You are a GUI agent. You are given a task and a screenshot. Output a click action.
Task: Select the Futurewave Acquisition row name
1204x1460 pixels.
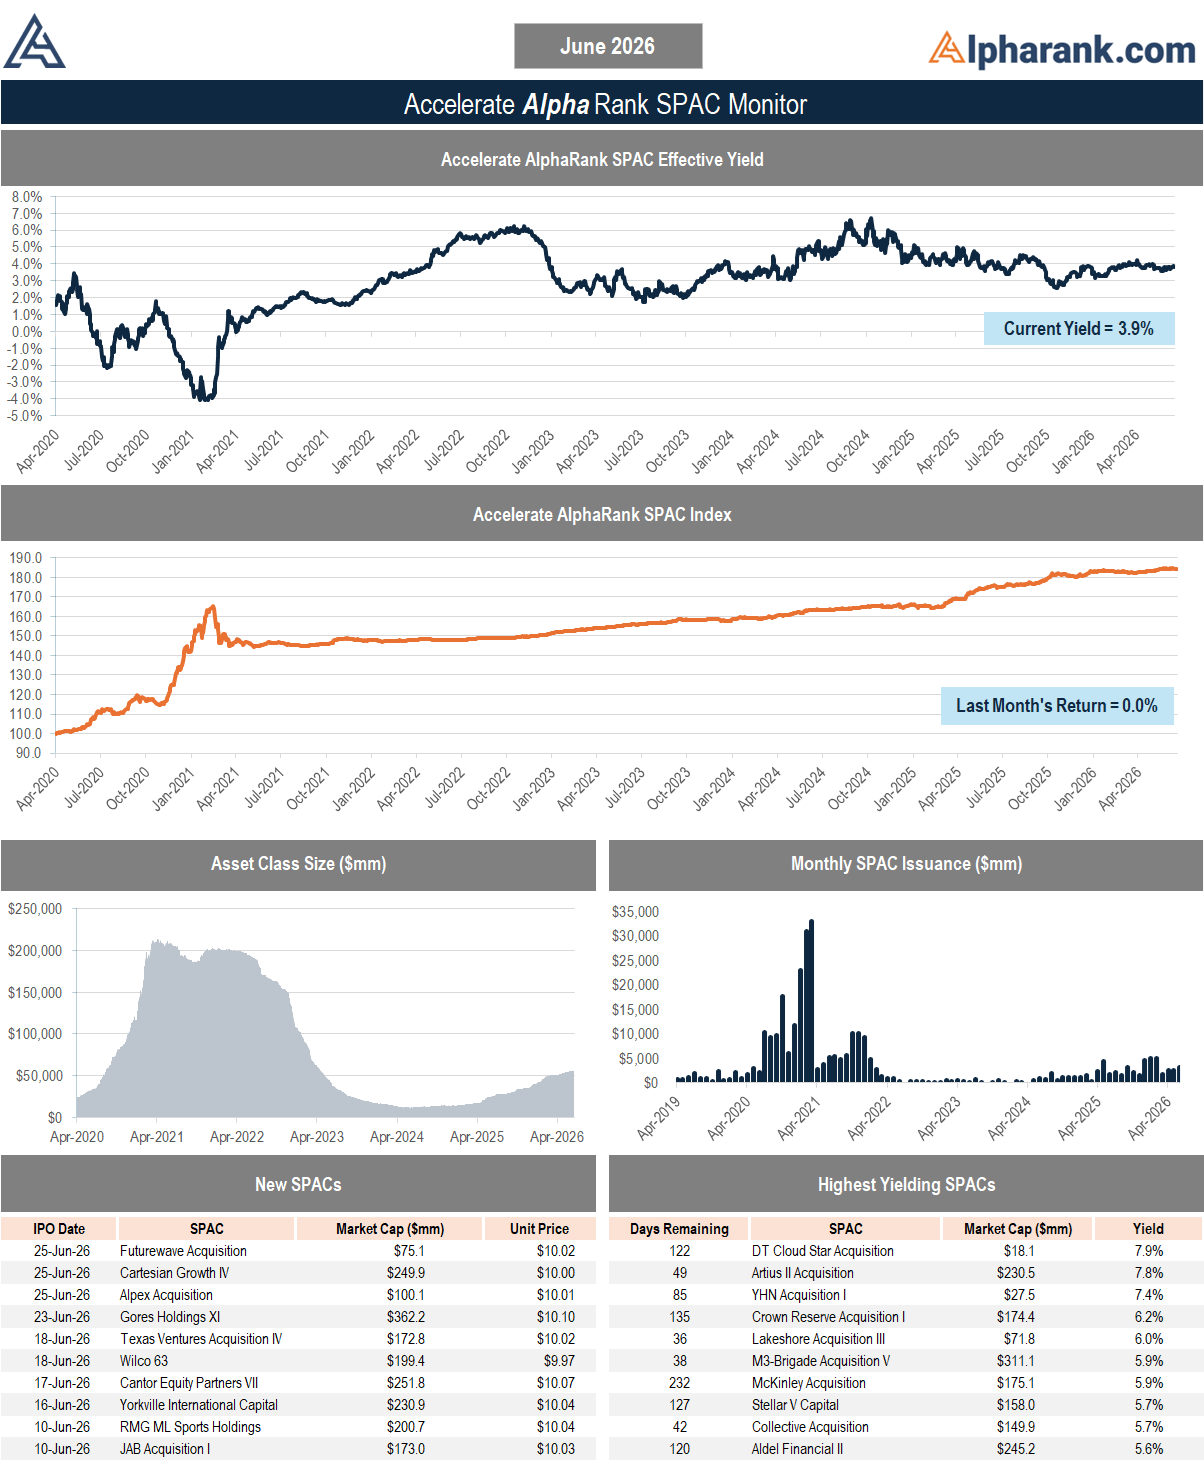point(183,1251)
